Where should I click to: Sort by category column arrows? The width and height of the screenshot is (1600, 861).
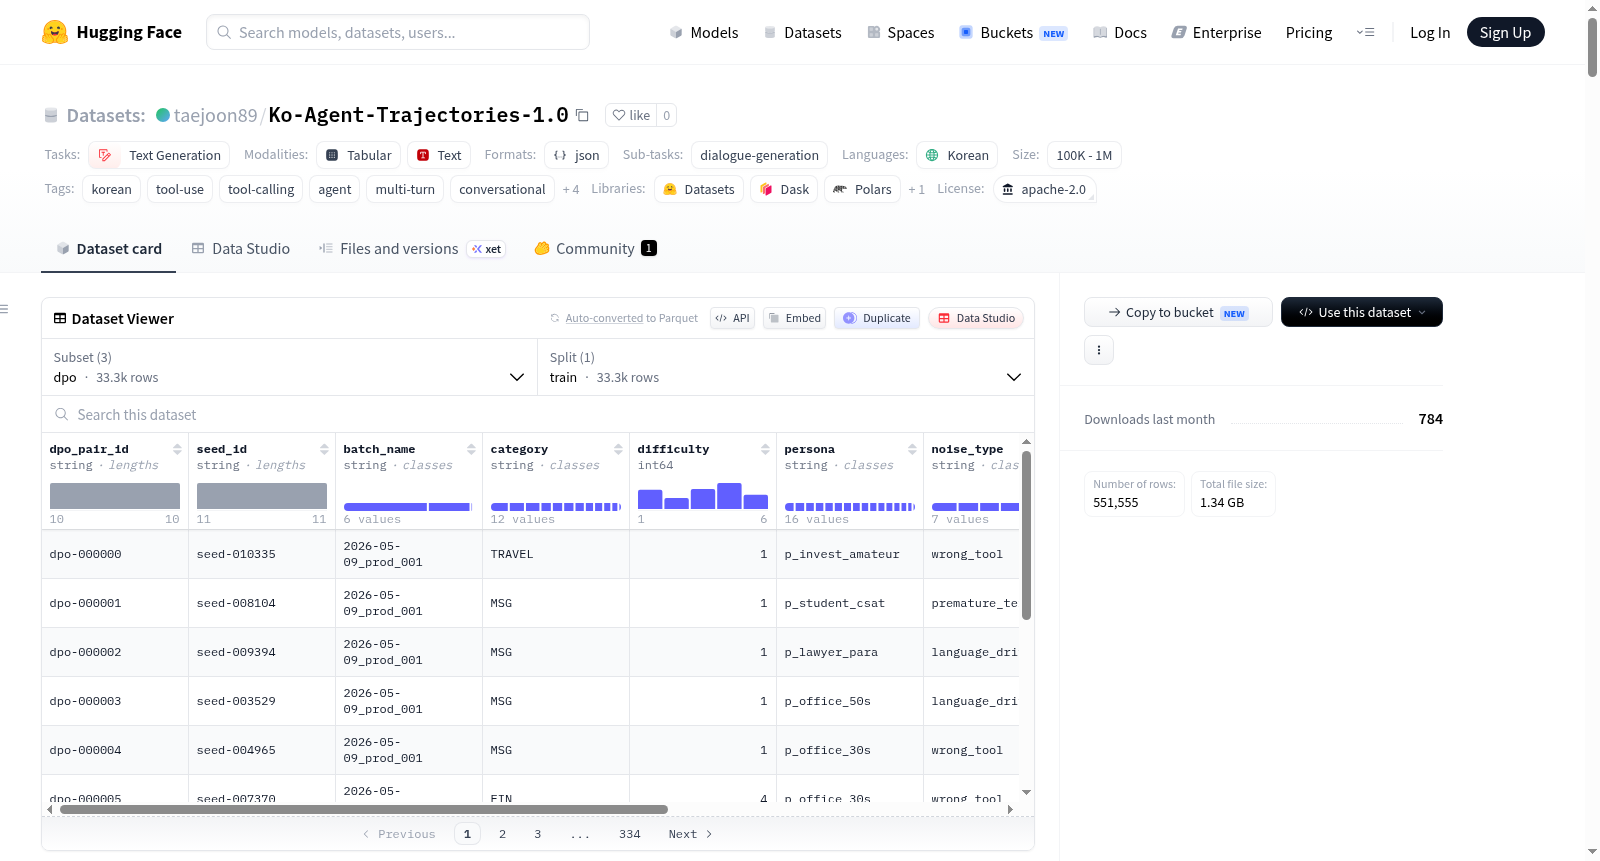pos(618,449)
